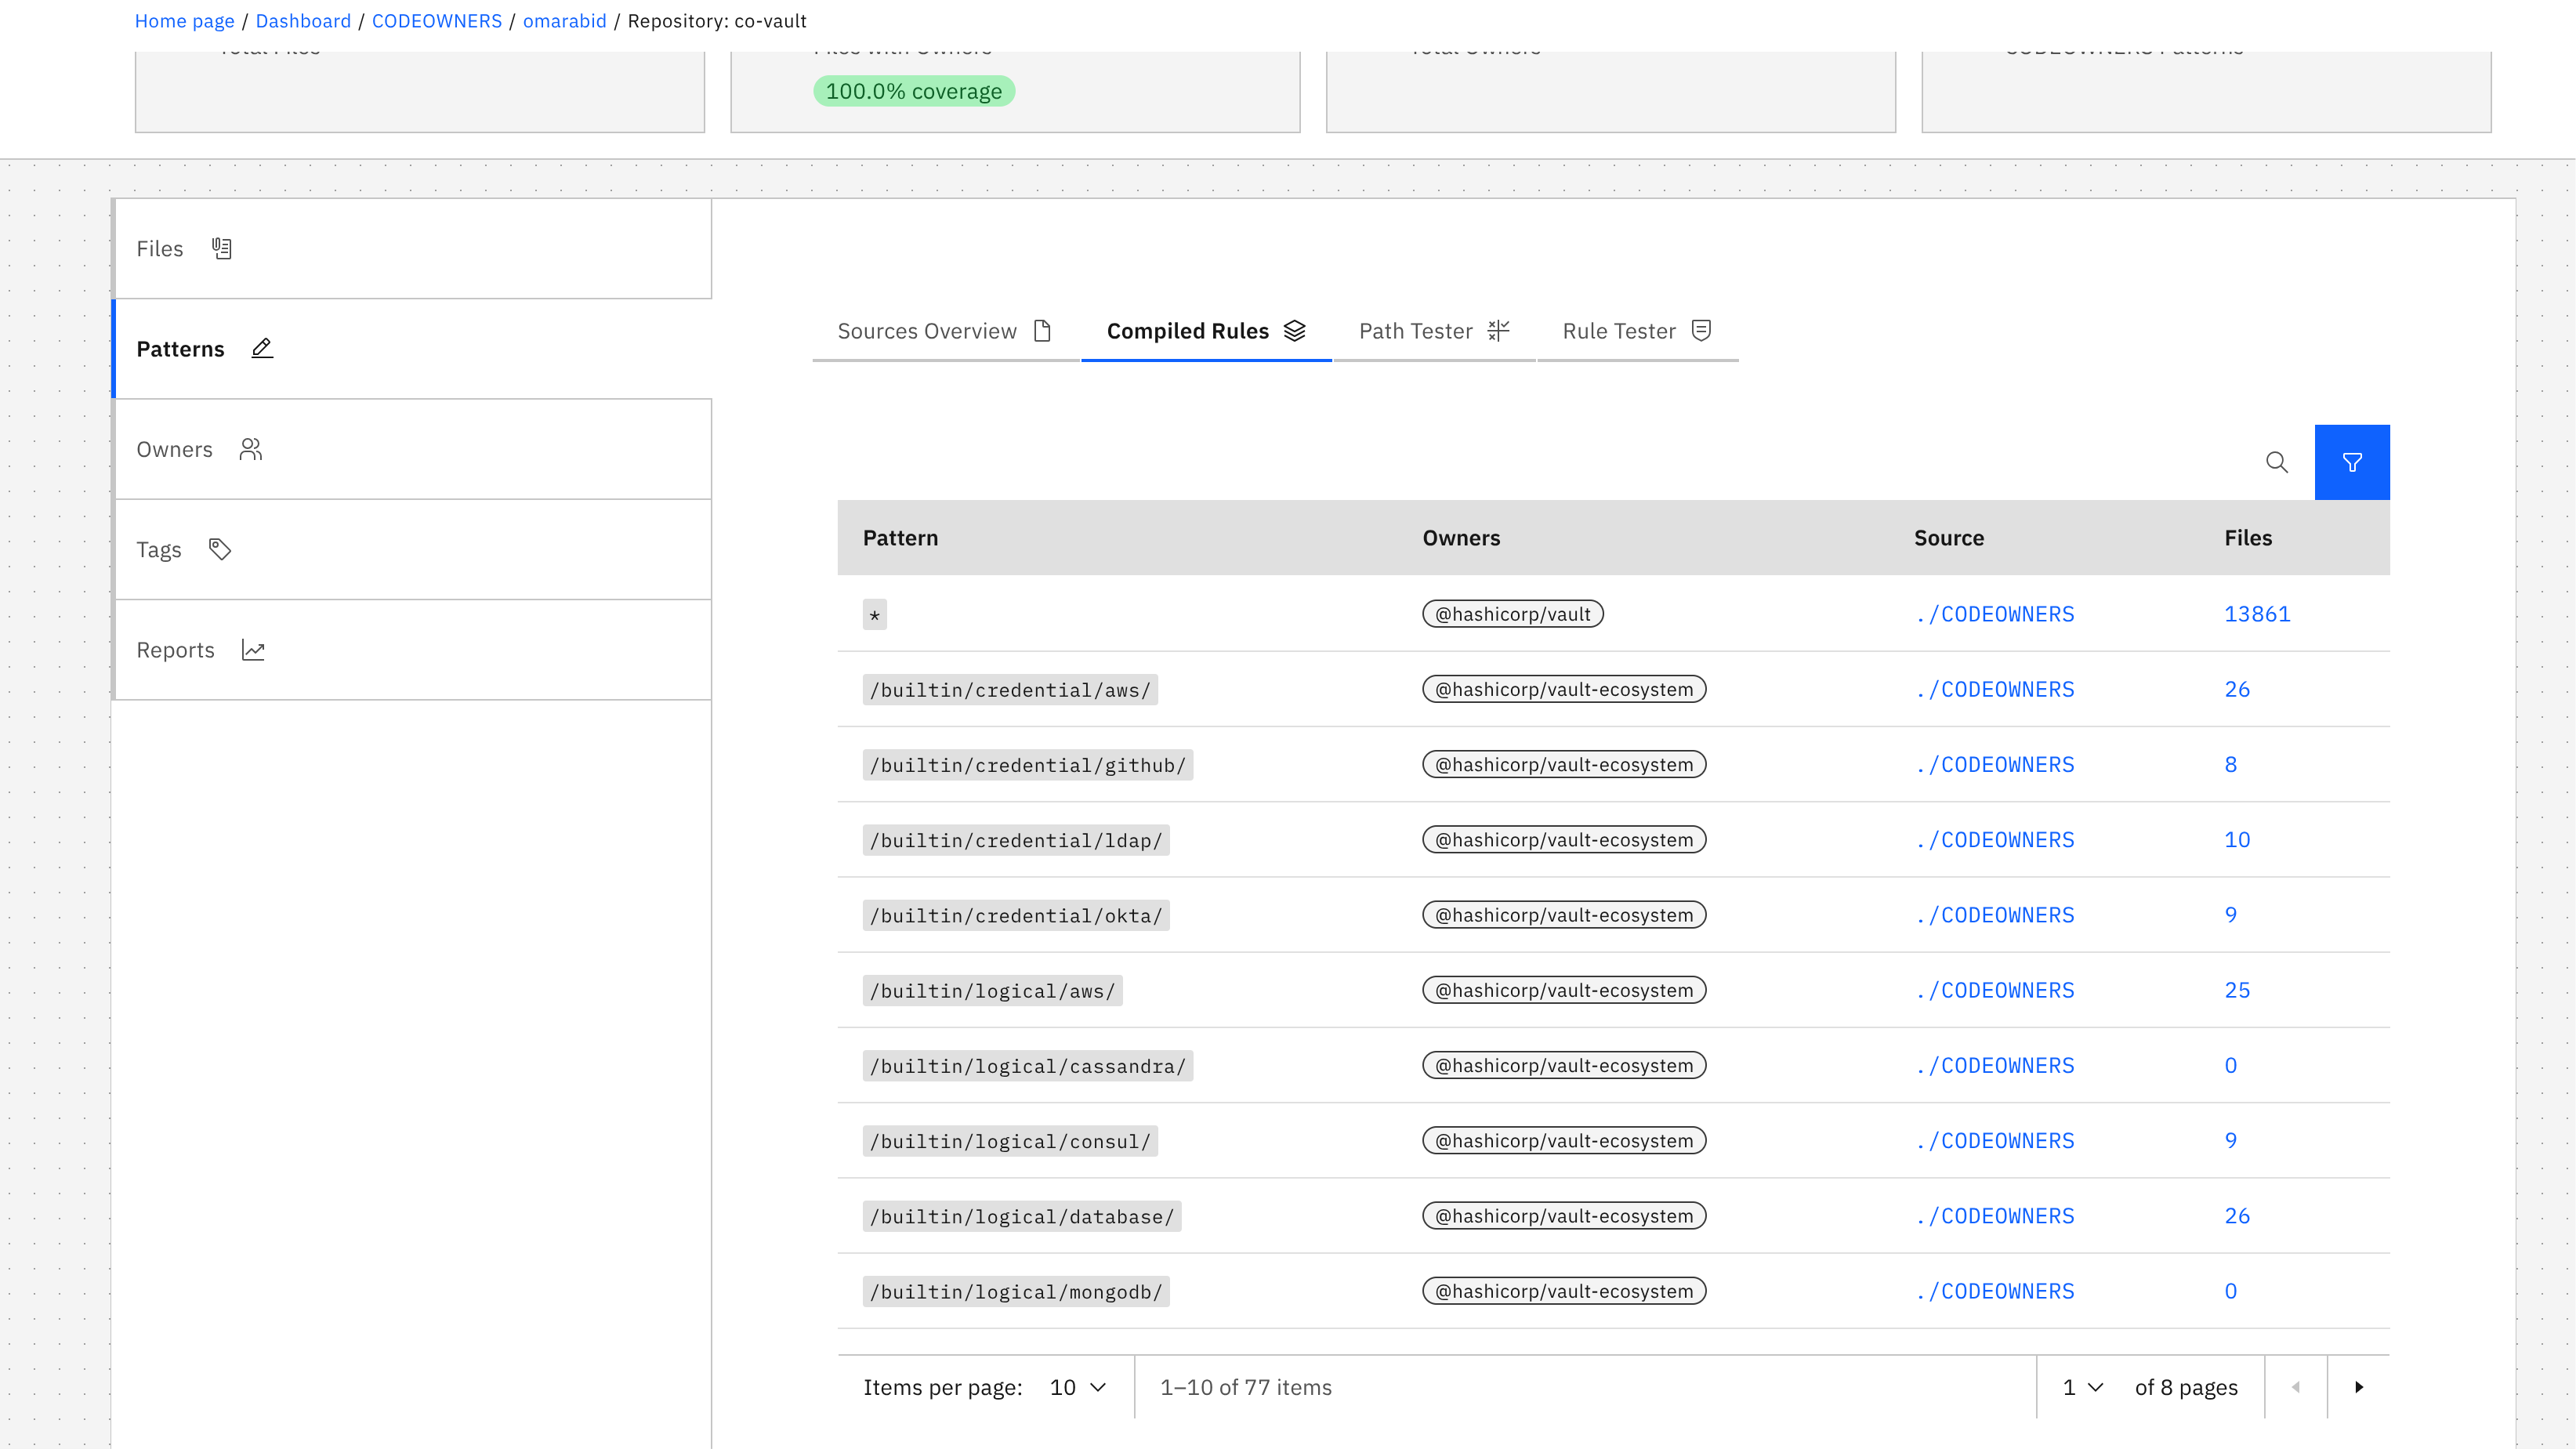The image size is (2576, 1449).
Task: View Reports via the chart icon
Action: coord(253,649)
